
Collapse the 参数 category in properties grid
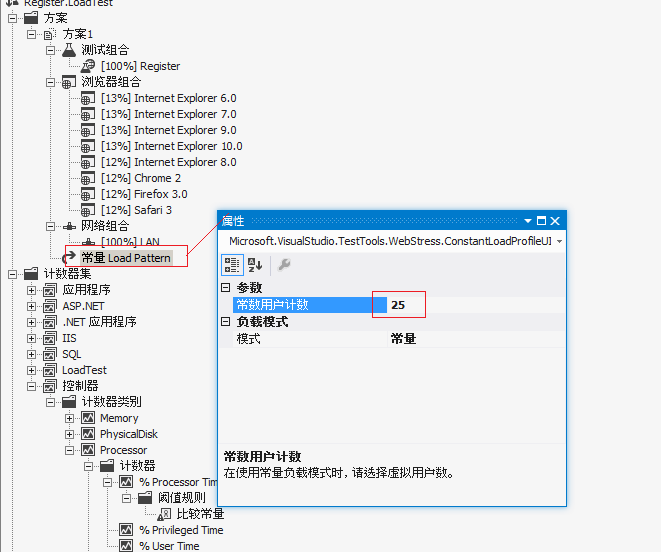point(226,288)
